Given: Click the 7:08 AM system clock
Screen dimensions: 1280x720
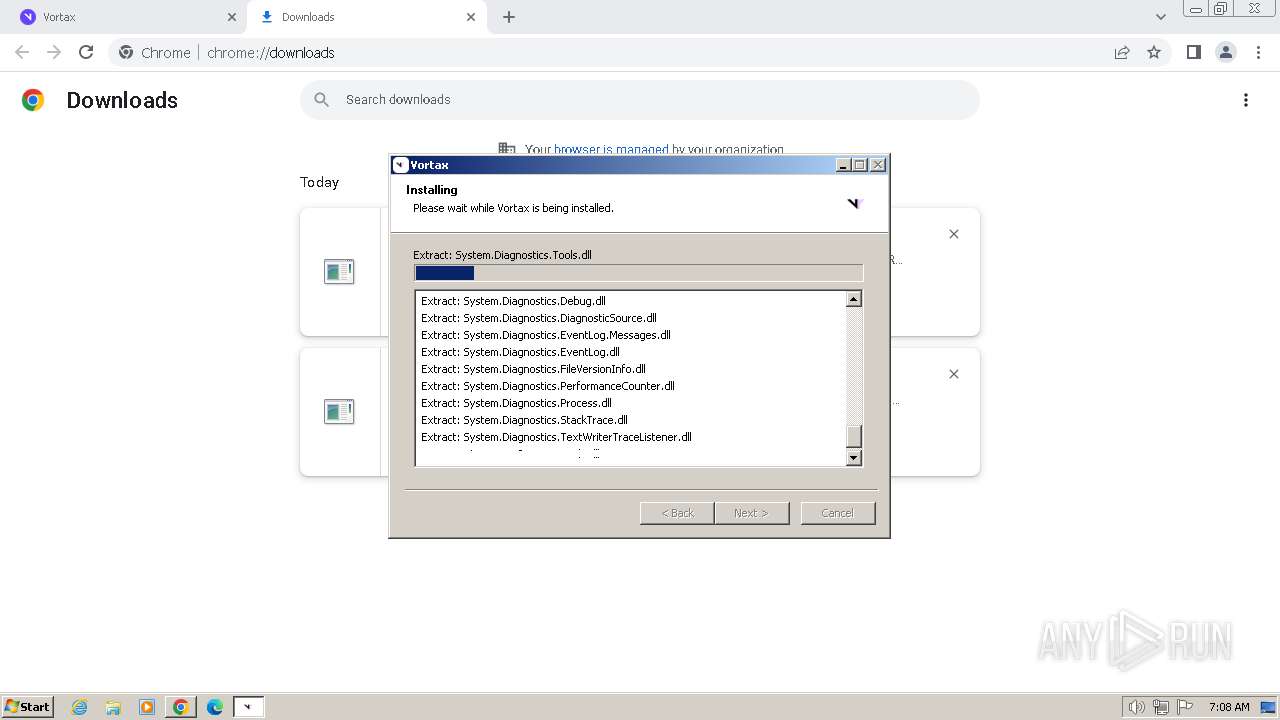Looking at the screenshot, I should point(1229,707).
